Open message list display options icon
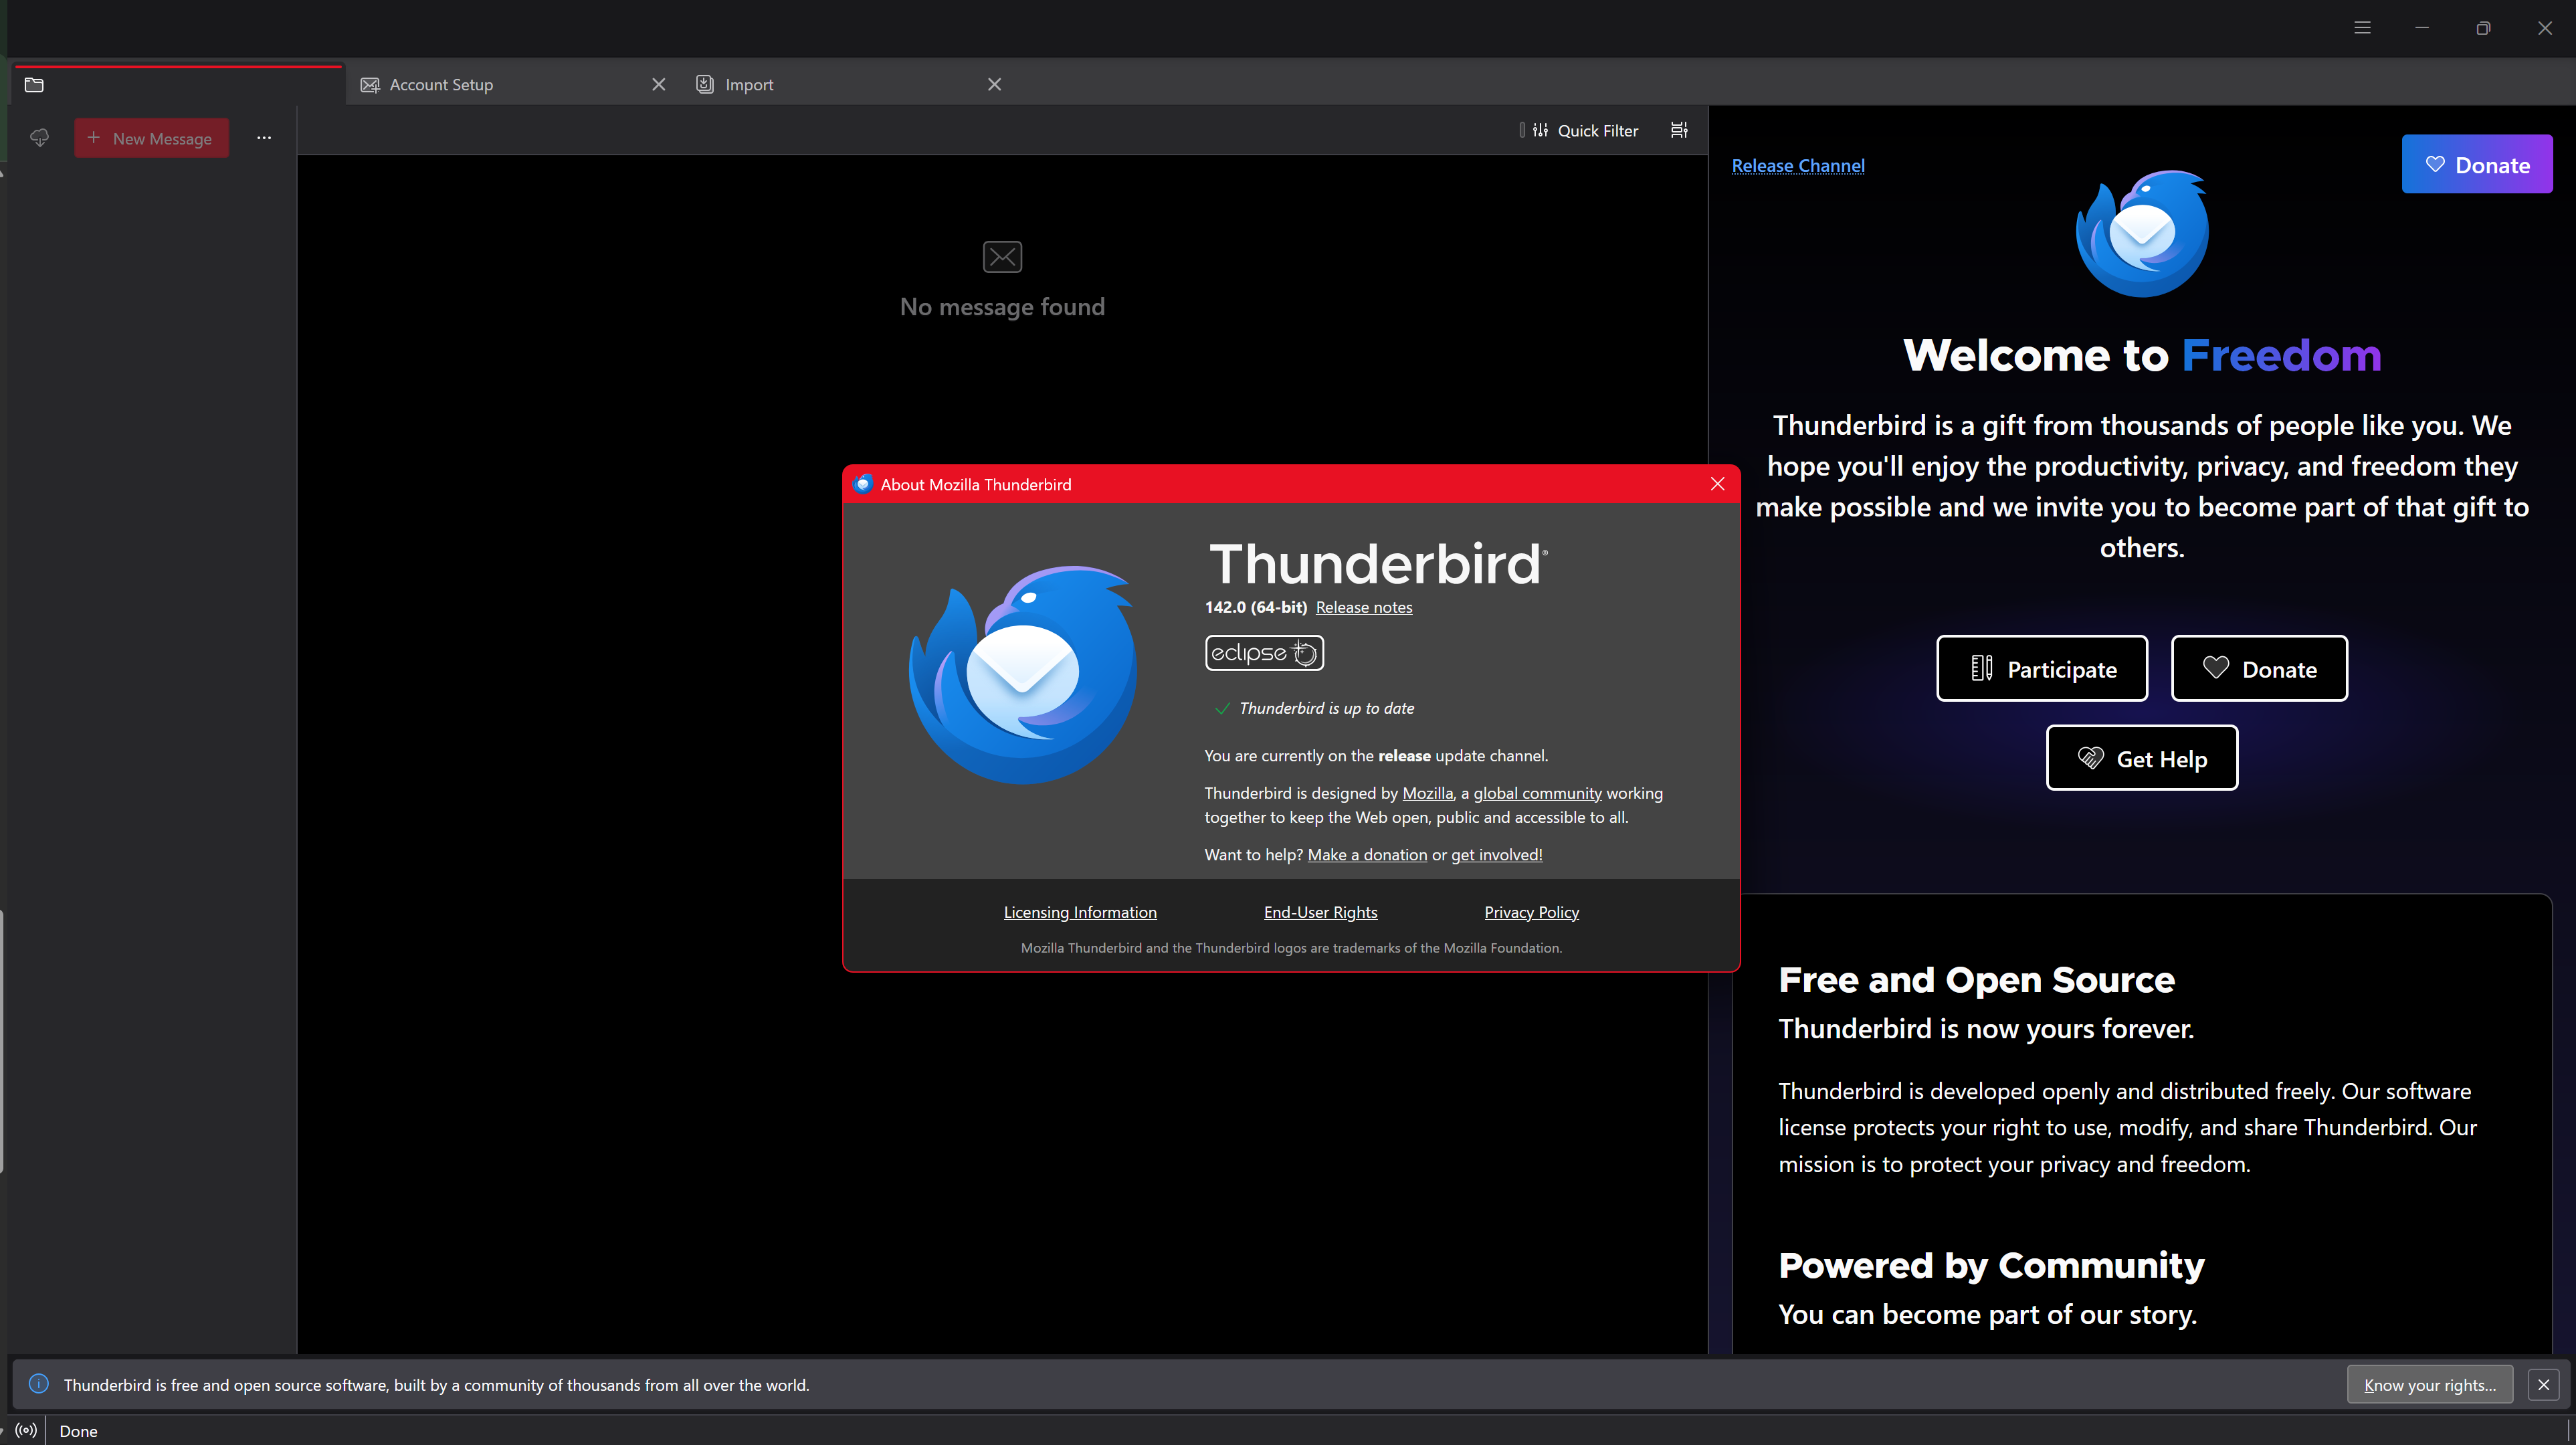This screenshot has width=2576, height=1445. point(1679,130)
